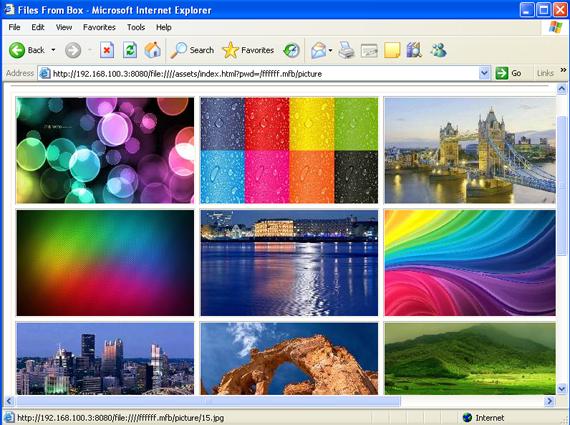Viewport: 570px width, 425px height.
Task: Open the Tower Bridge picture thumbnail
Action: point(470,150)
